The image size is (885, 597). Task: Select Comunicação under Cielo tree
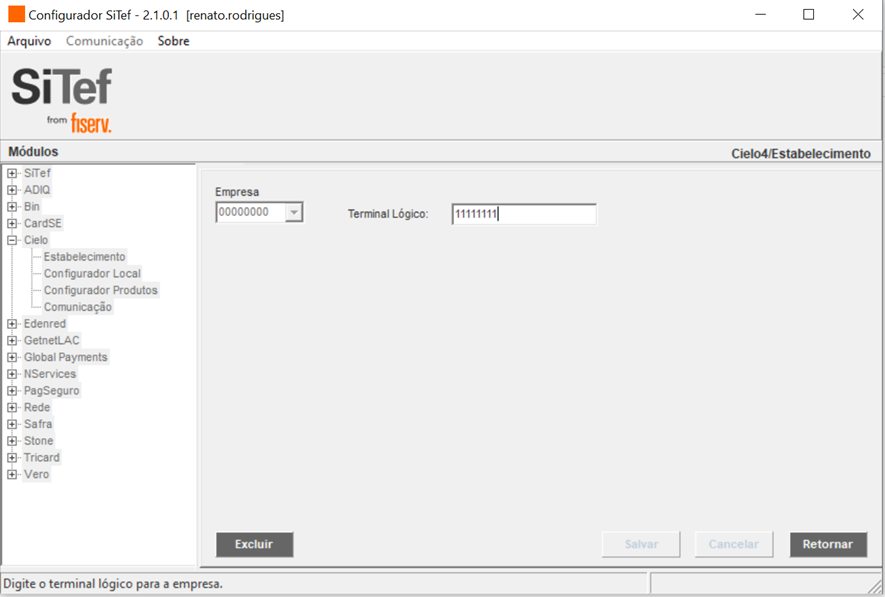click(78, 307)
